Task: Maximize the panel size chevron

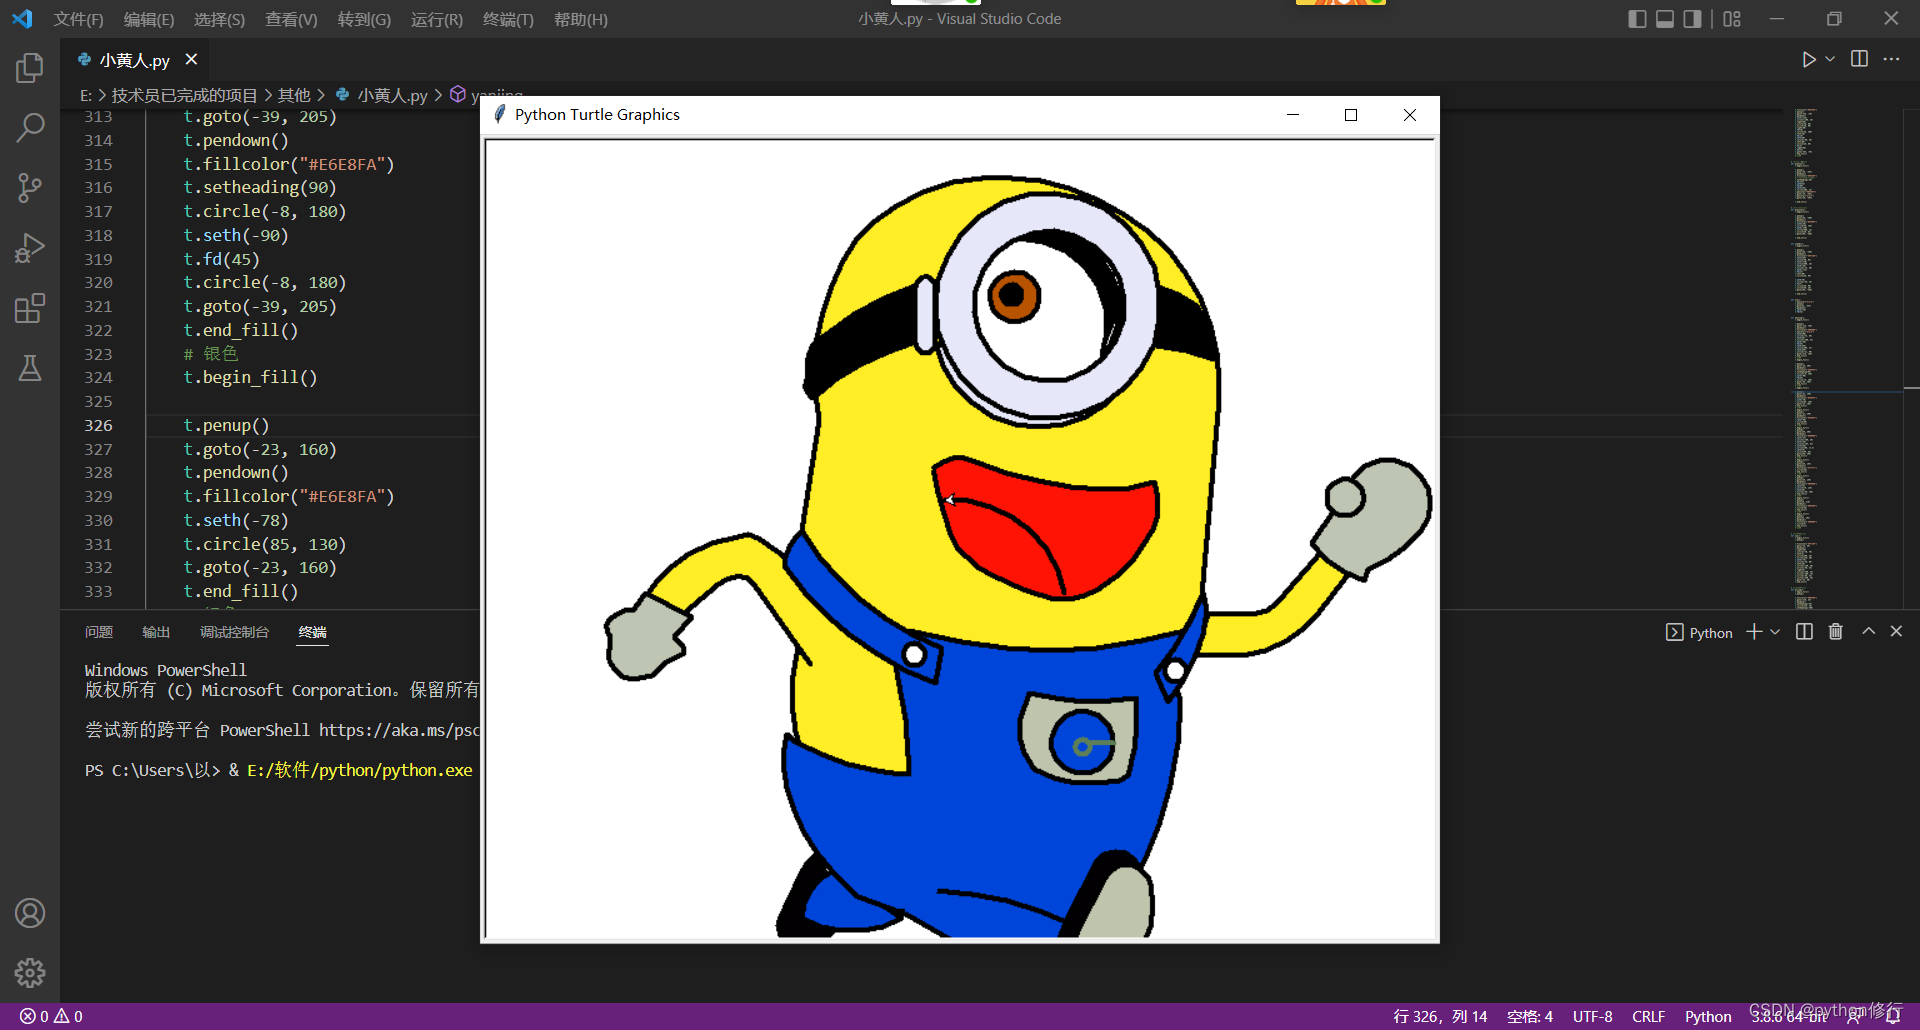Action: pyautogui.click(x=1868, y=632)
